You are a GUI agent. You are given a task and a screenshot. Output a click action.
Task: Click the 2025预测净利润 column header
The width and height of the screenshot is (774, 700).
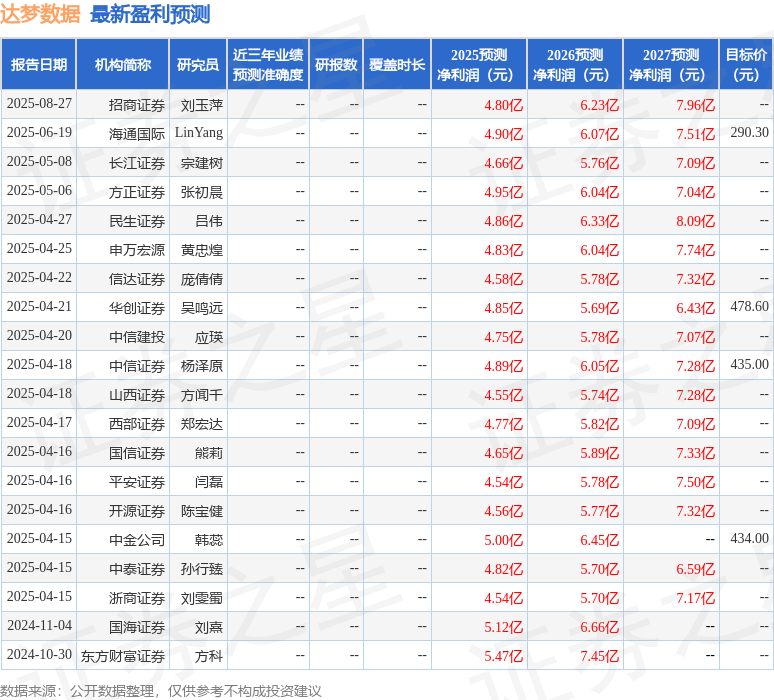(x=479, y=65)
